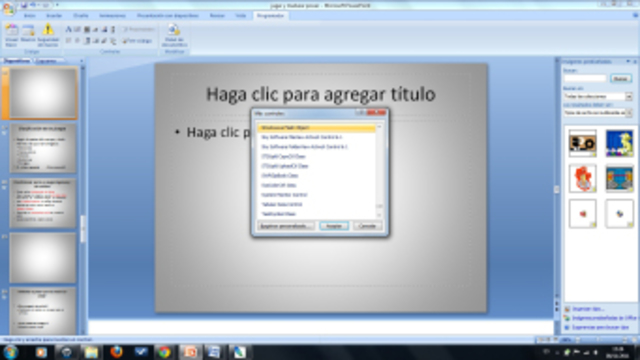Click the clip art Buscar button
The image size is (640, 360).
[621, 78]
